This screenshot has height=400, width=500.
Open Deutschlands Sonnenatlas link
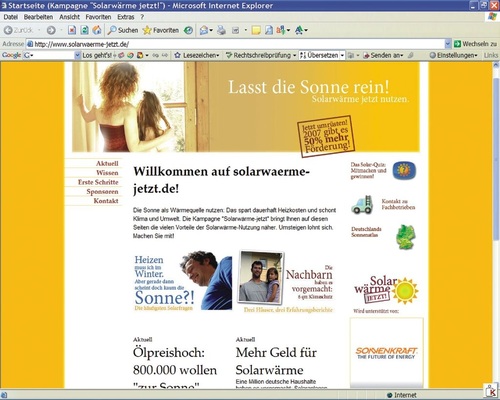366,232
